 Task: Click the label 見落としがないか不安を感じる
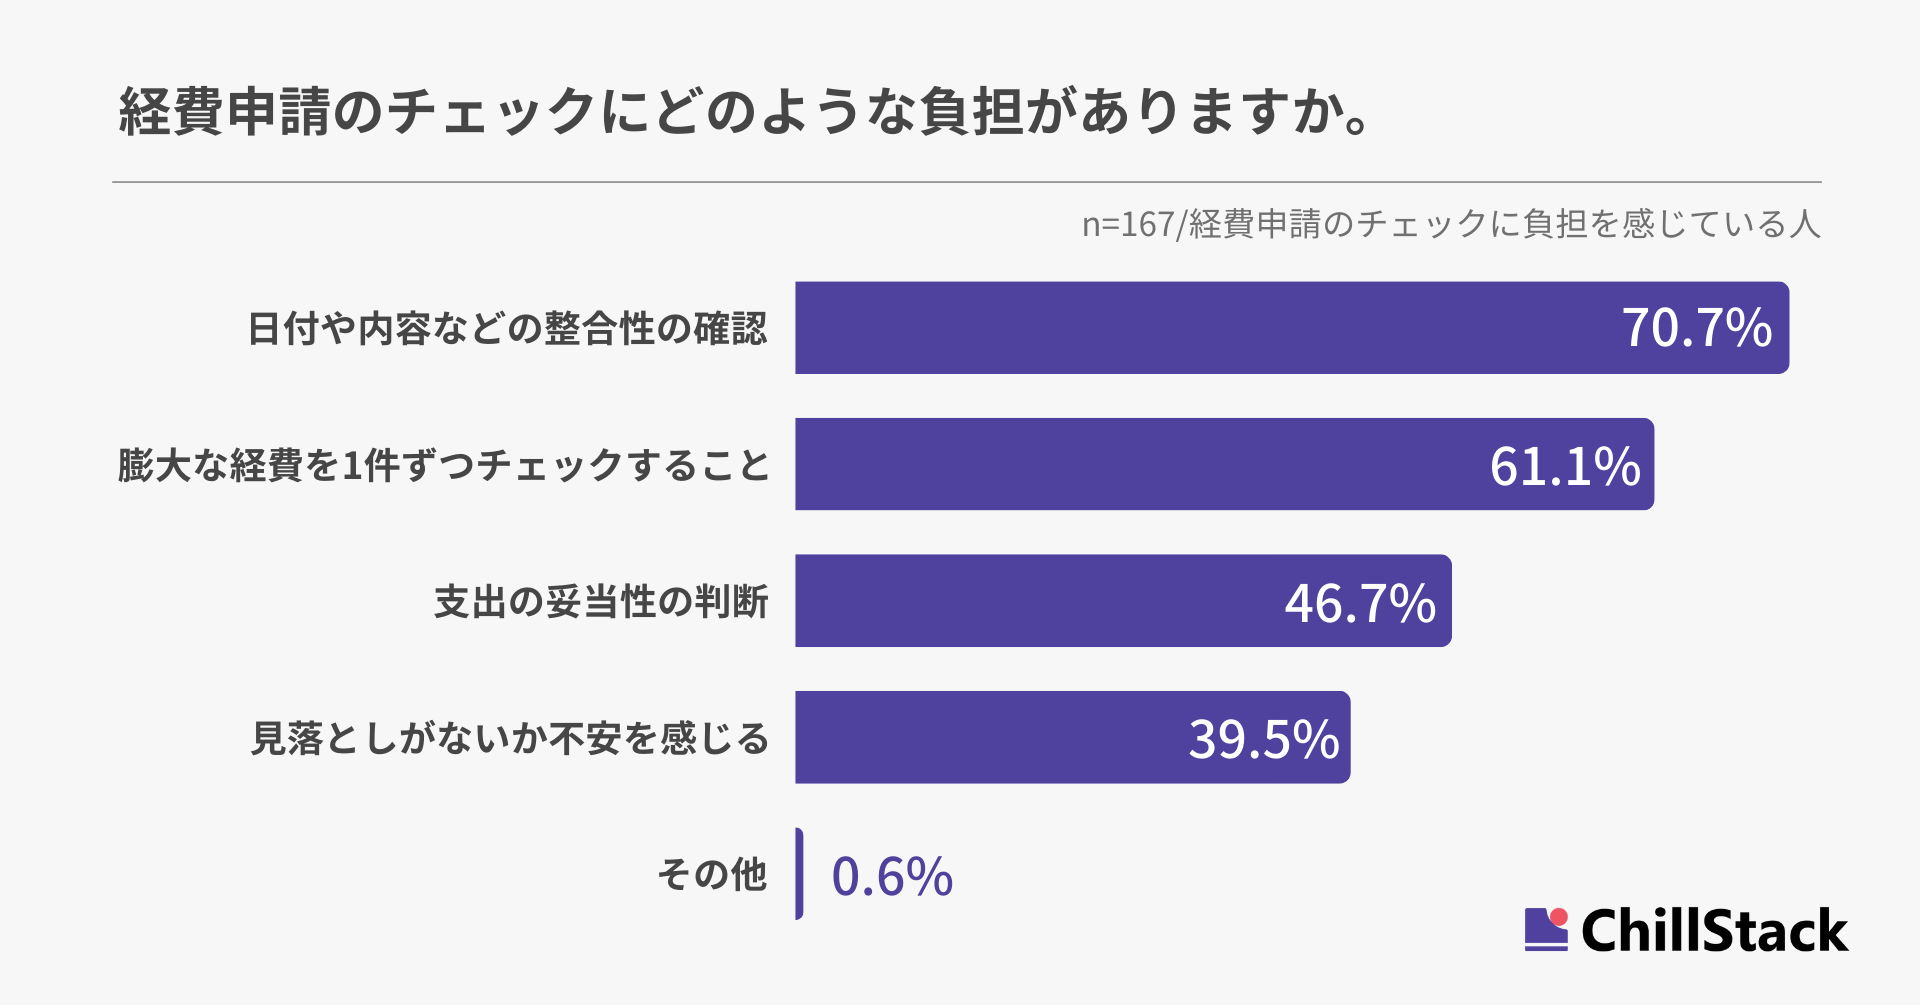click(510, 738)
